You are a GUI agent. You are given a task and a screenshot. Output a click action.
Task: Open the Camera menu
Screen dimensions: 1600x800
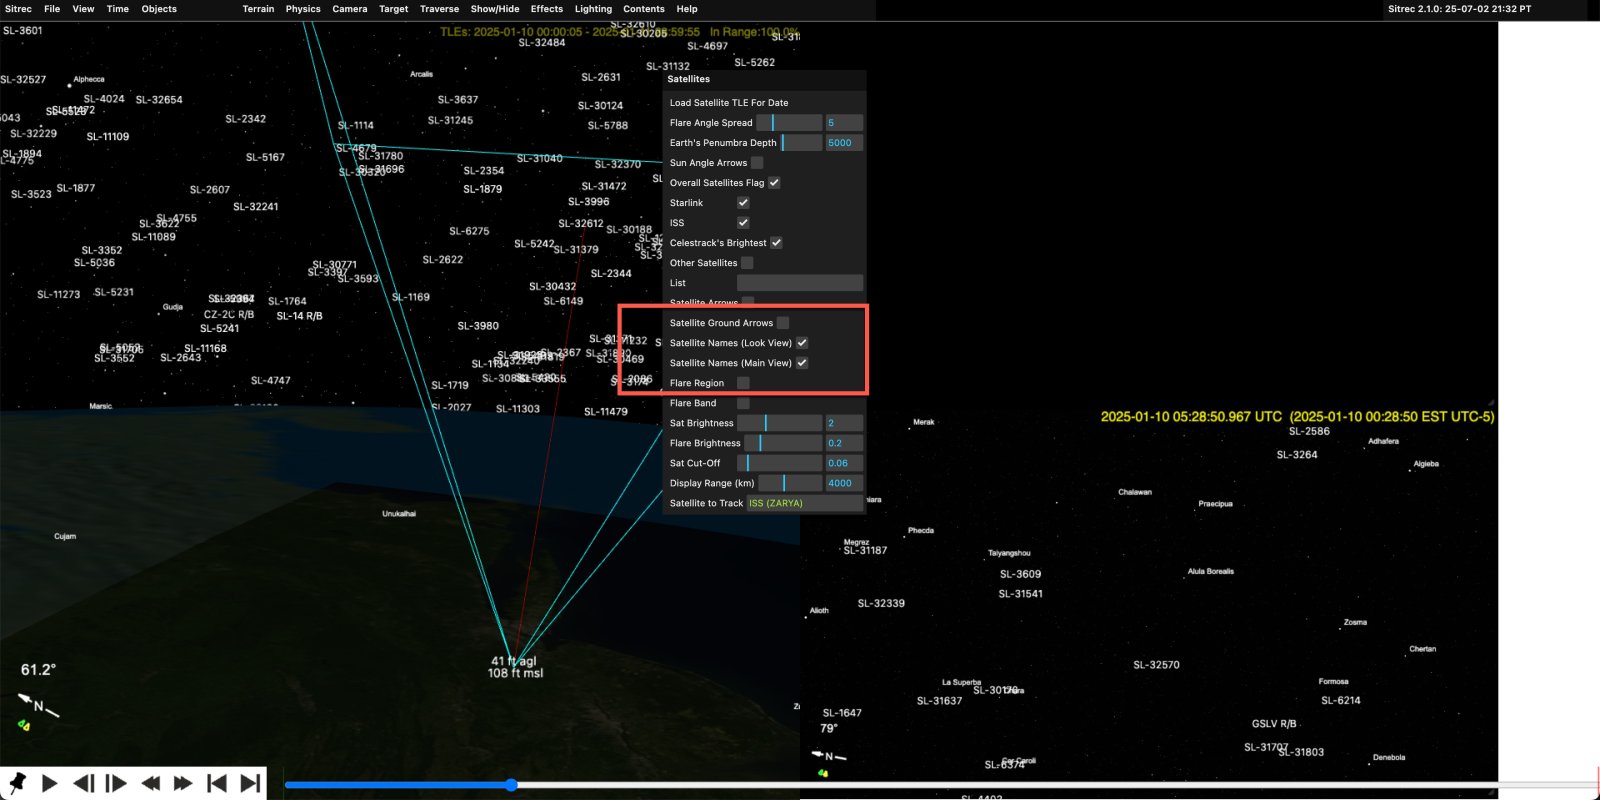point(350,9)
